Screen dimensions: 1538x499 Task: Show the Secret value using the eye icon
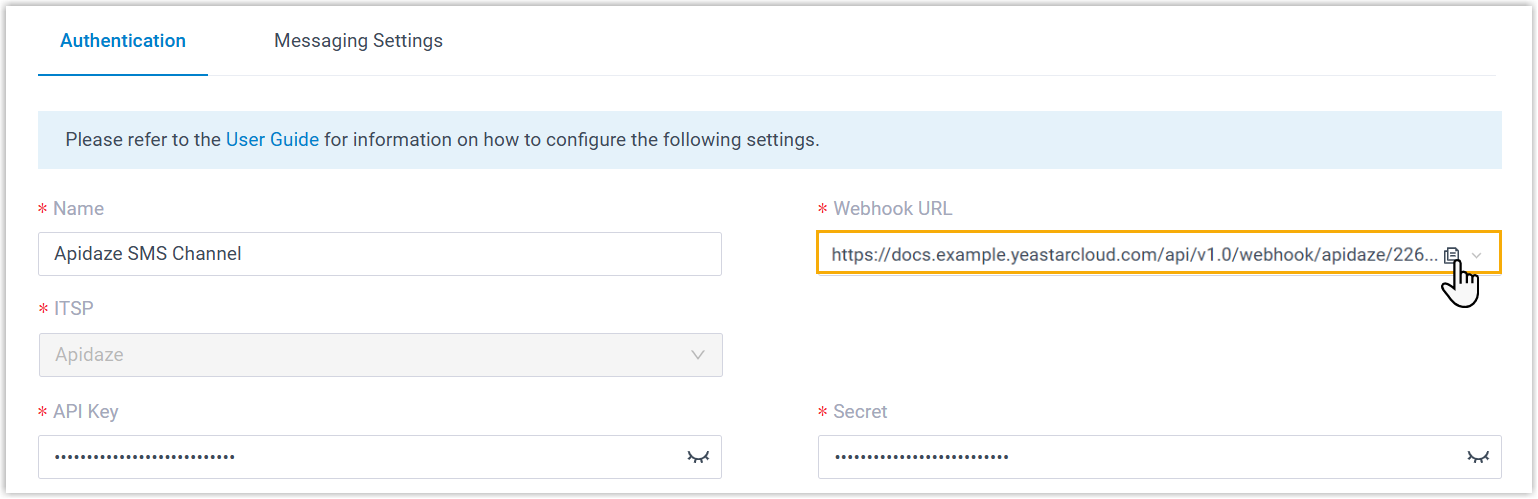[x=1477, y=457]
